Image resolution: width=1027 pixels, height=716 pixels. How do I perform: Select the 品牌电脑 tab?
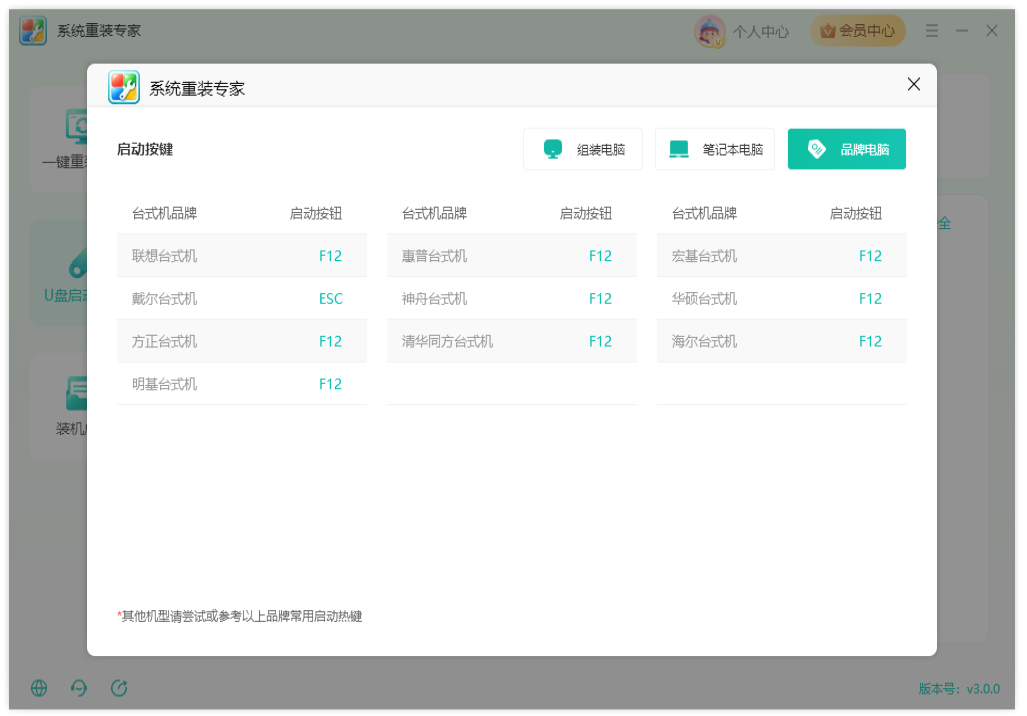coord(847,149)
